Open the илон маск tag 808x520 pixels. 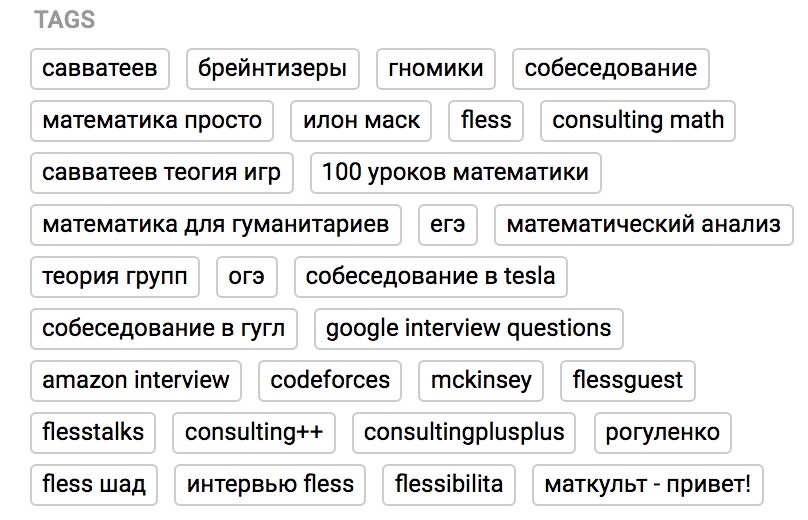click(x=361, y=121)
